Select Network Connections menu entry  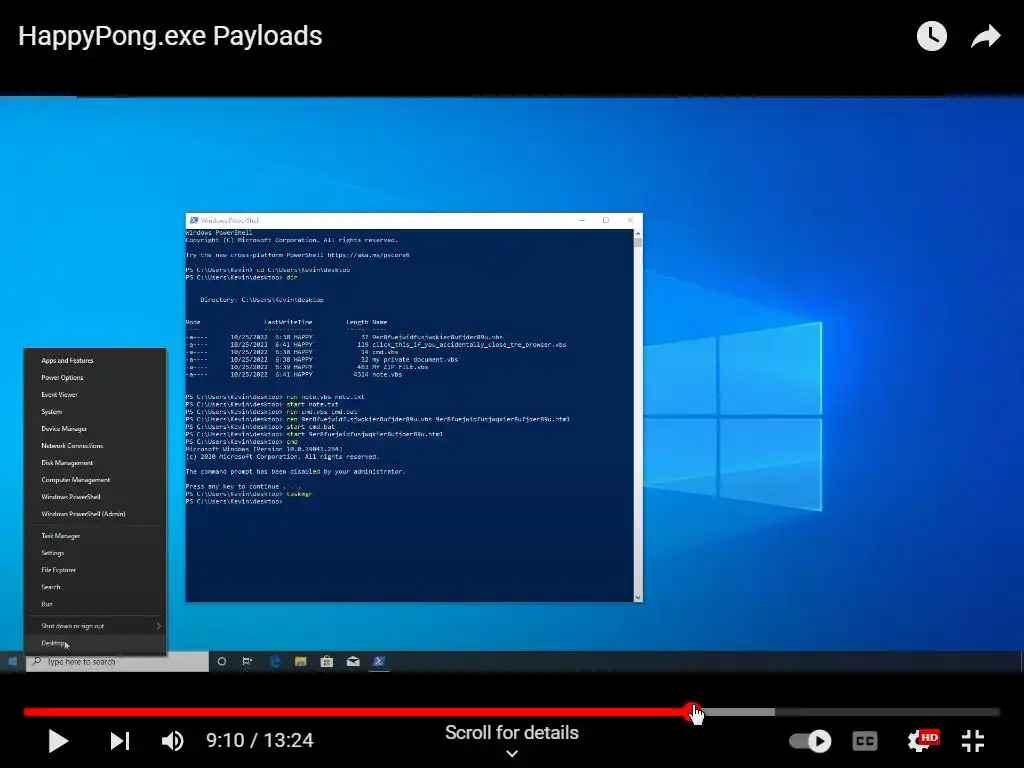pos(95,445)
